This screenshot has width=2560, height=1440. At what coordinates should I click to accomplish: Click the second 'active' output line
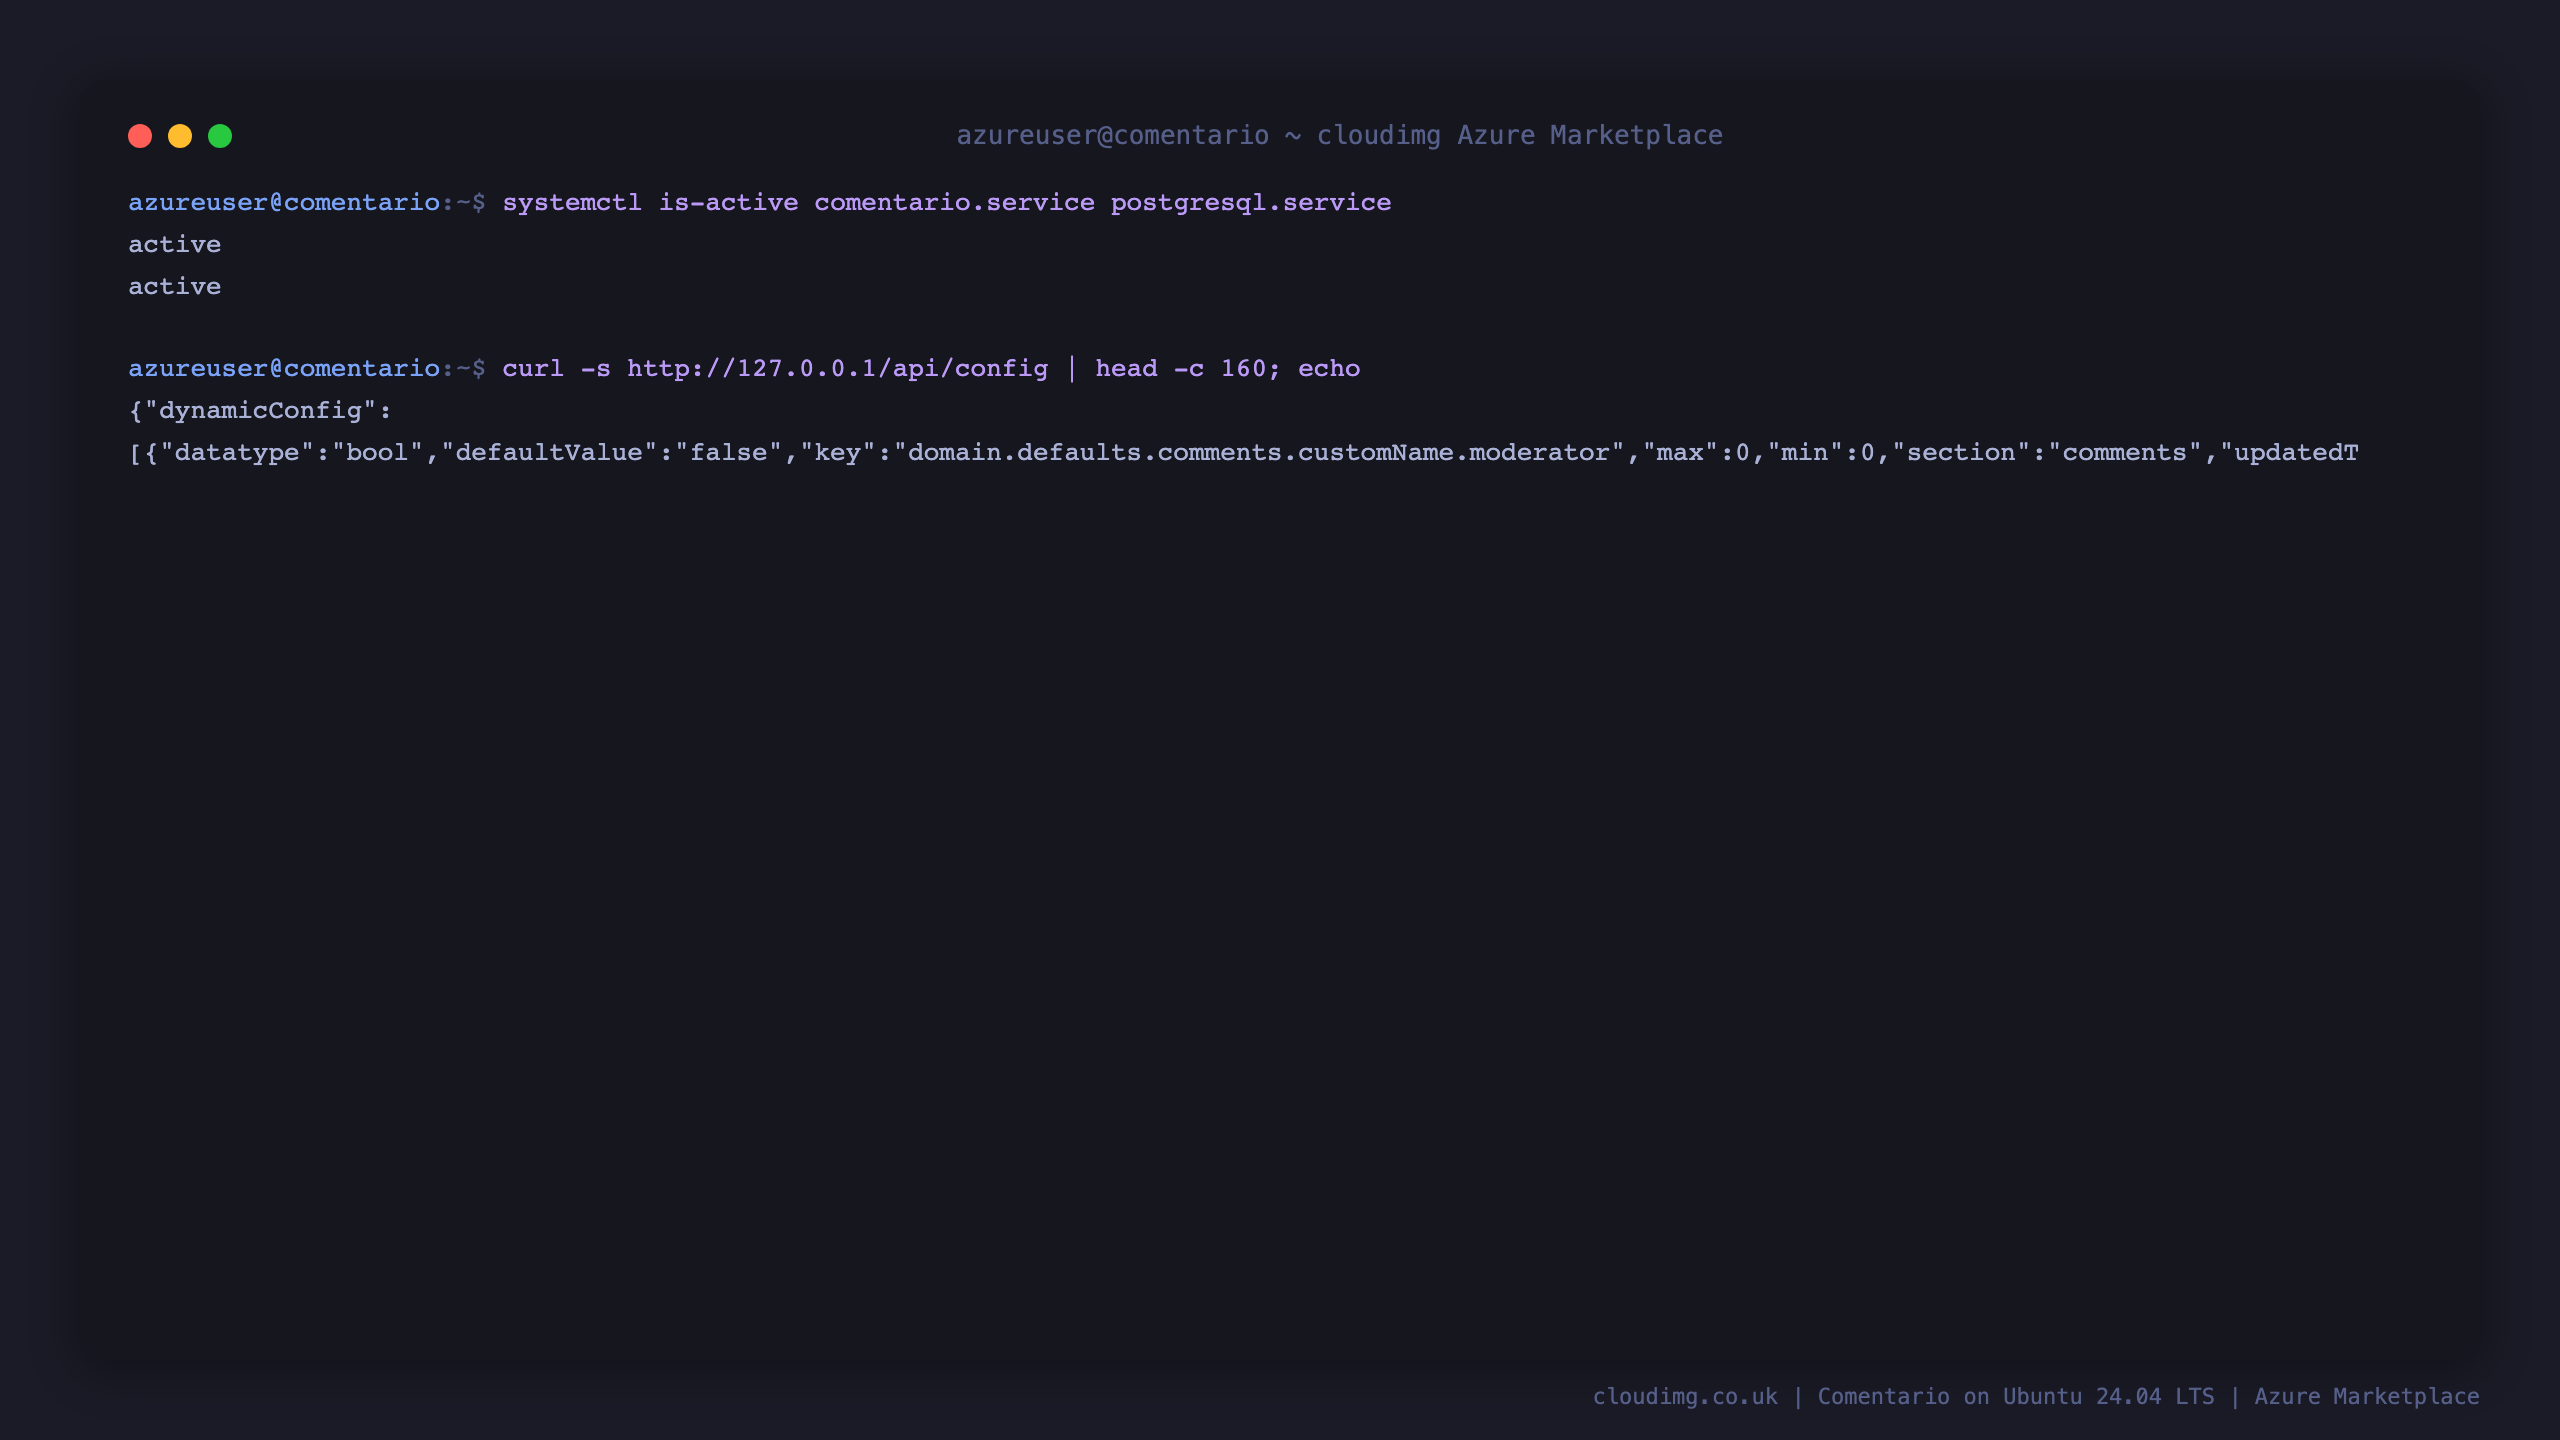(x=175, y=286)
